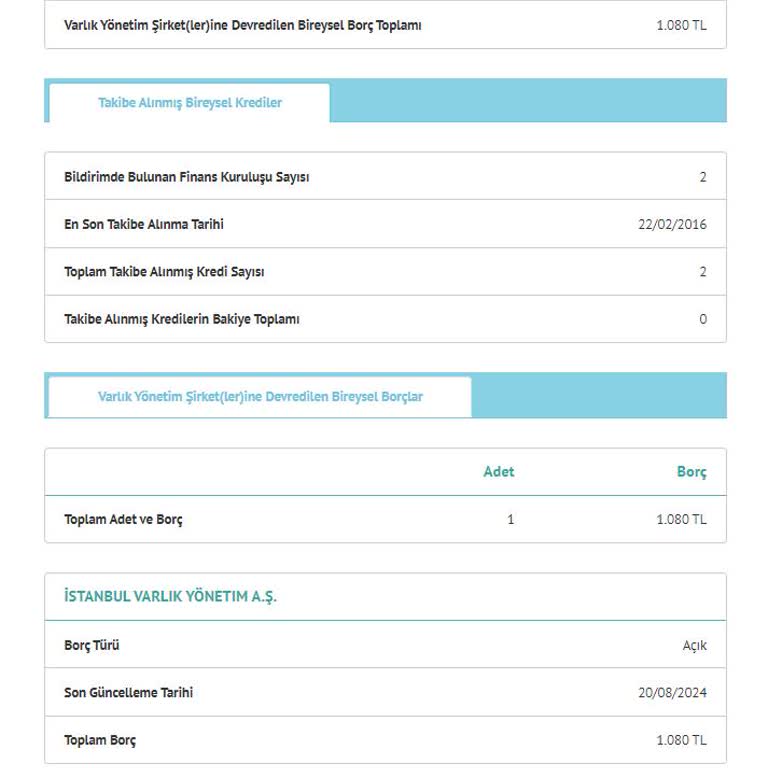Select the Adet value 1

(510, 520)
